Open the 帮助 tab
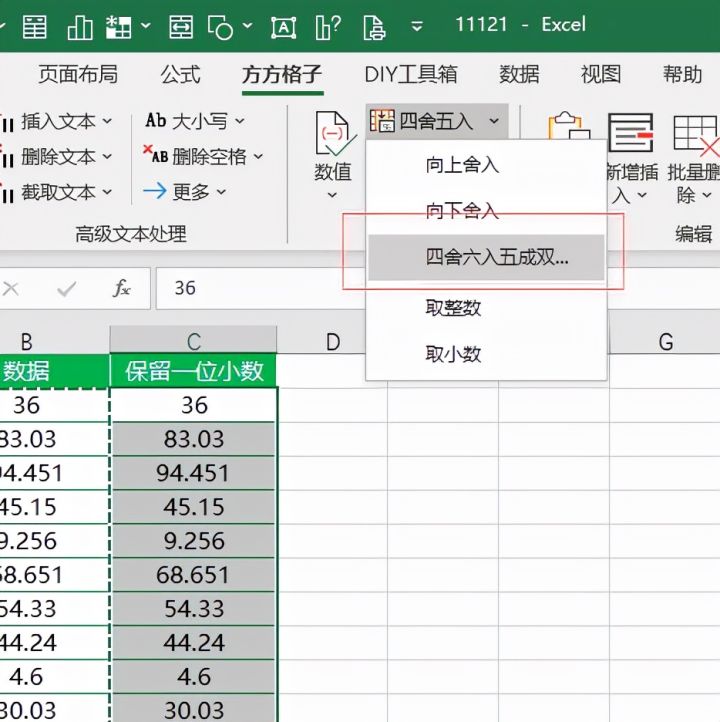The height and width of the screenshot is (722, 720). pos(682,75)
